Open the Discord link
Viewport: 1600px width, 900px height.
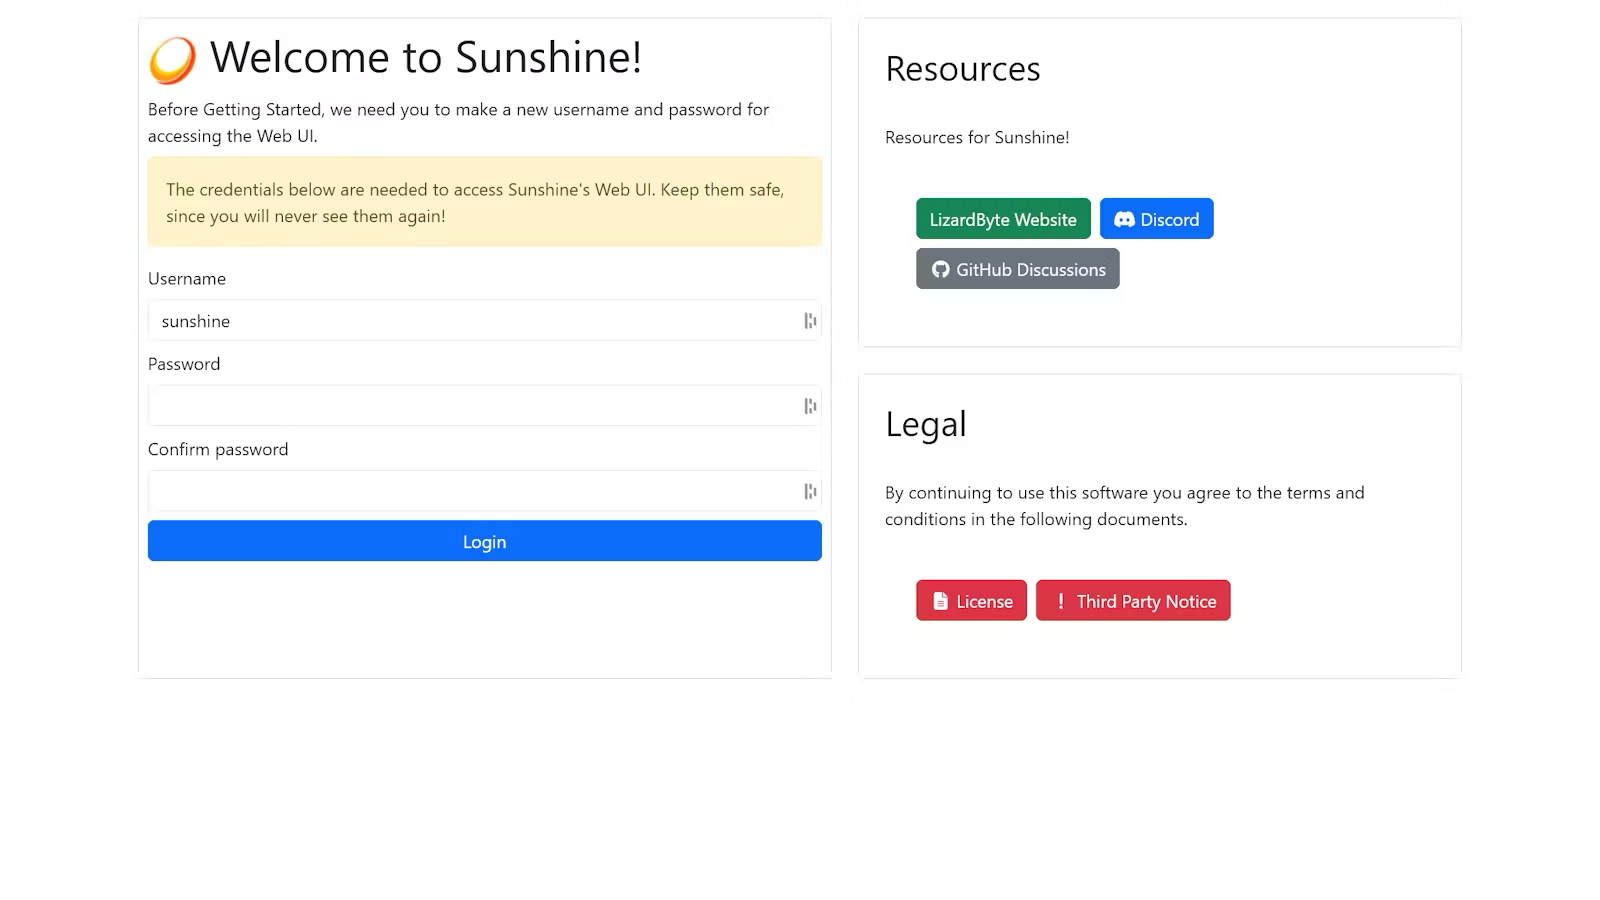click(x=1157, y=218)
